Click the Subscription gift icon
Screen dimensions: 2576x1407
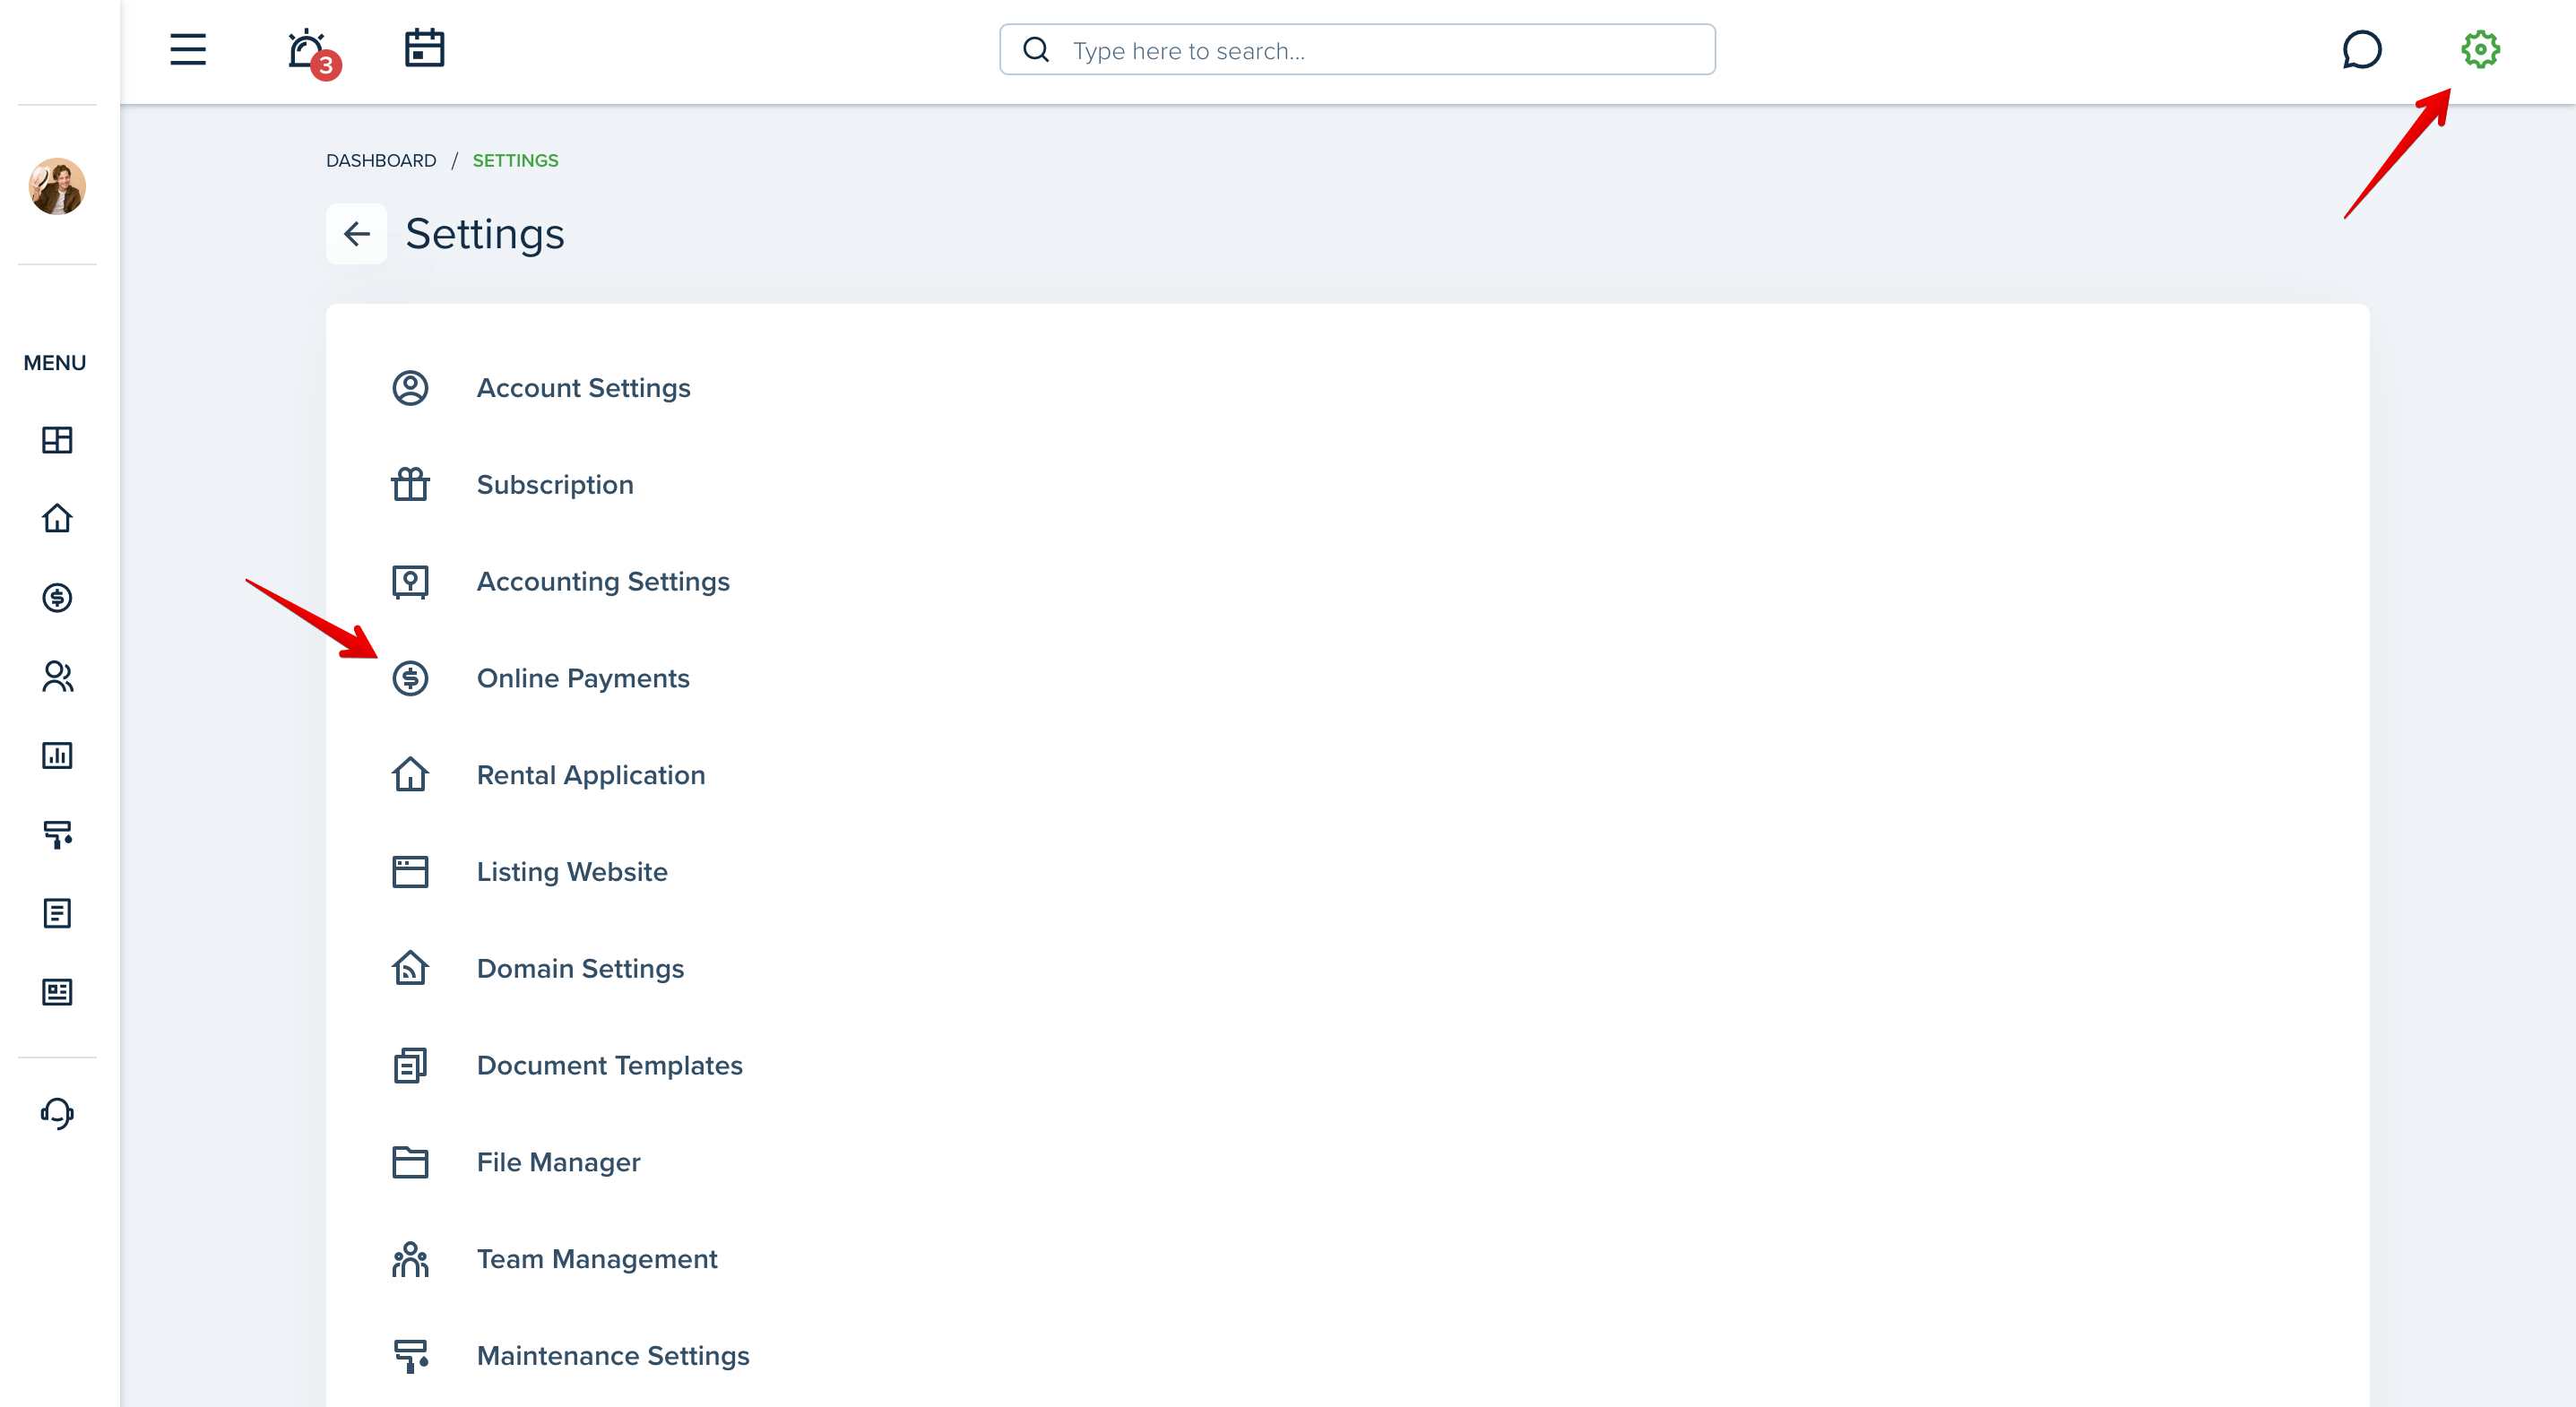coord(410,485)
